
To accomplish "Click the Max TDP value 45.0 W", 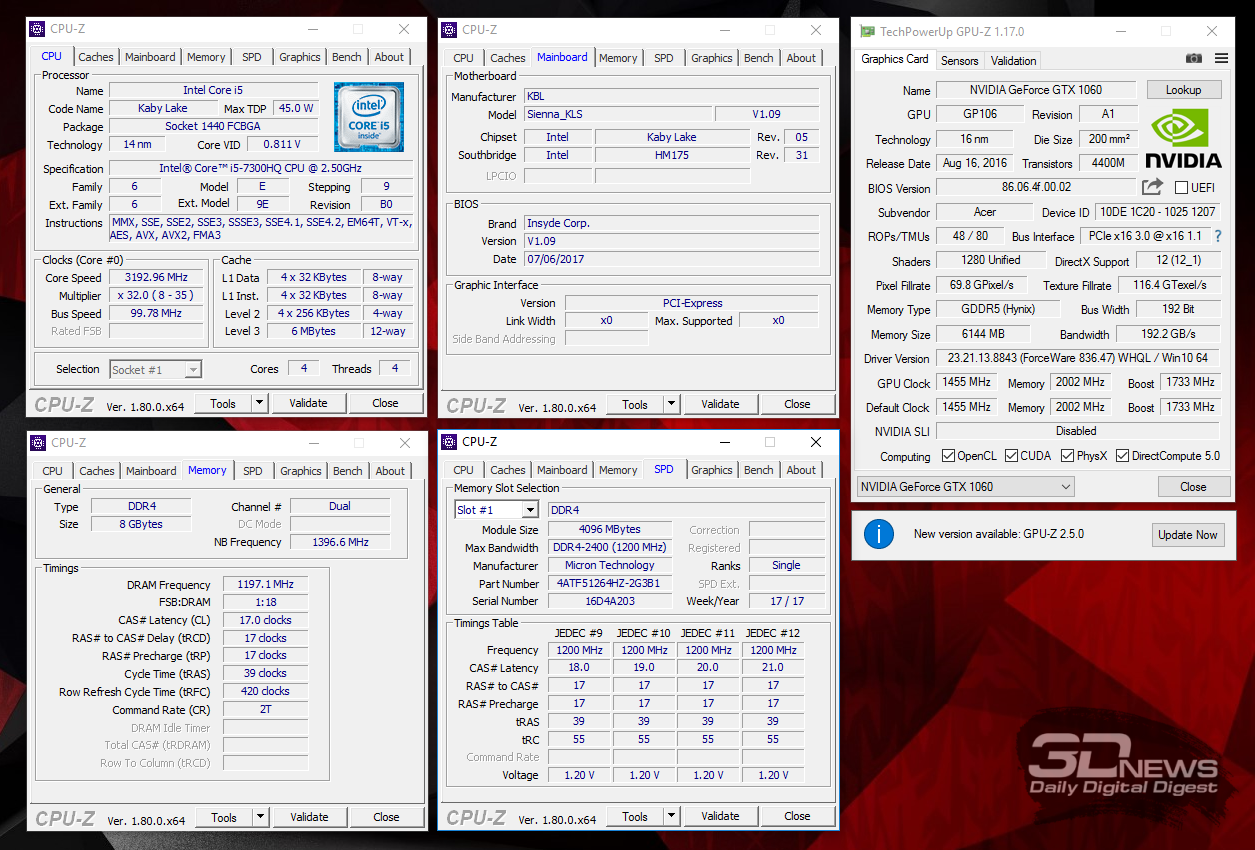I will tap(295, 108).
